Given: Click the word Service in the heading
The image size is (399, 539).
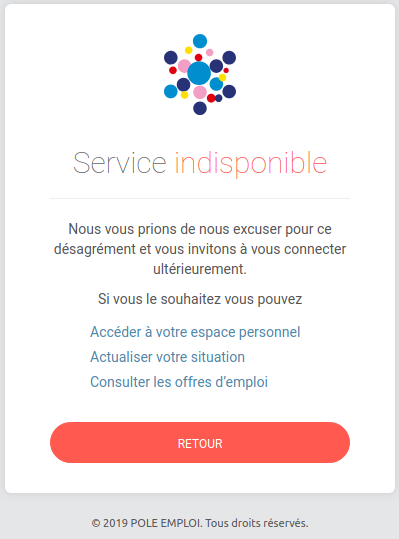Looking at the screenshot, I should tap(120, 163).
